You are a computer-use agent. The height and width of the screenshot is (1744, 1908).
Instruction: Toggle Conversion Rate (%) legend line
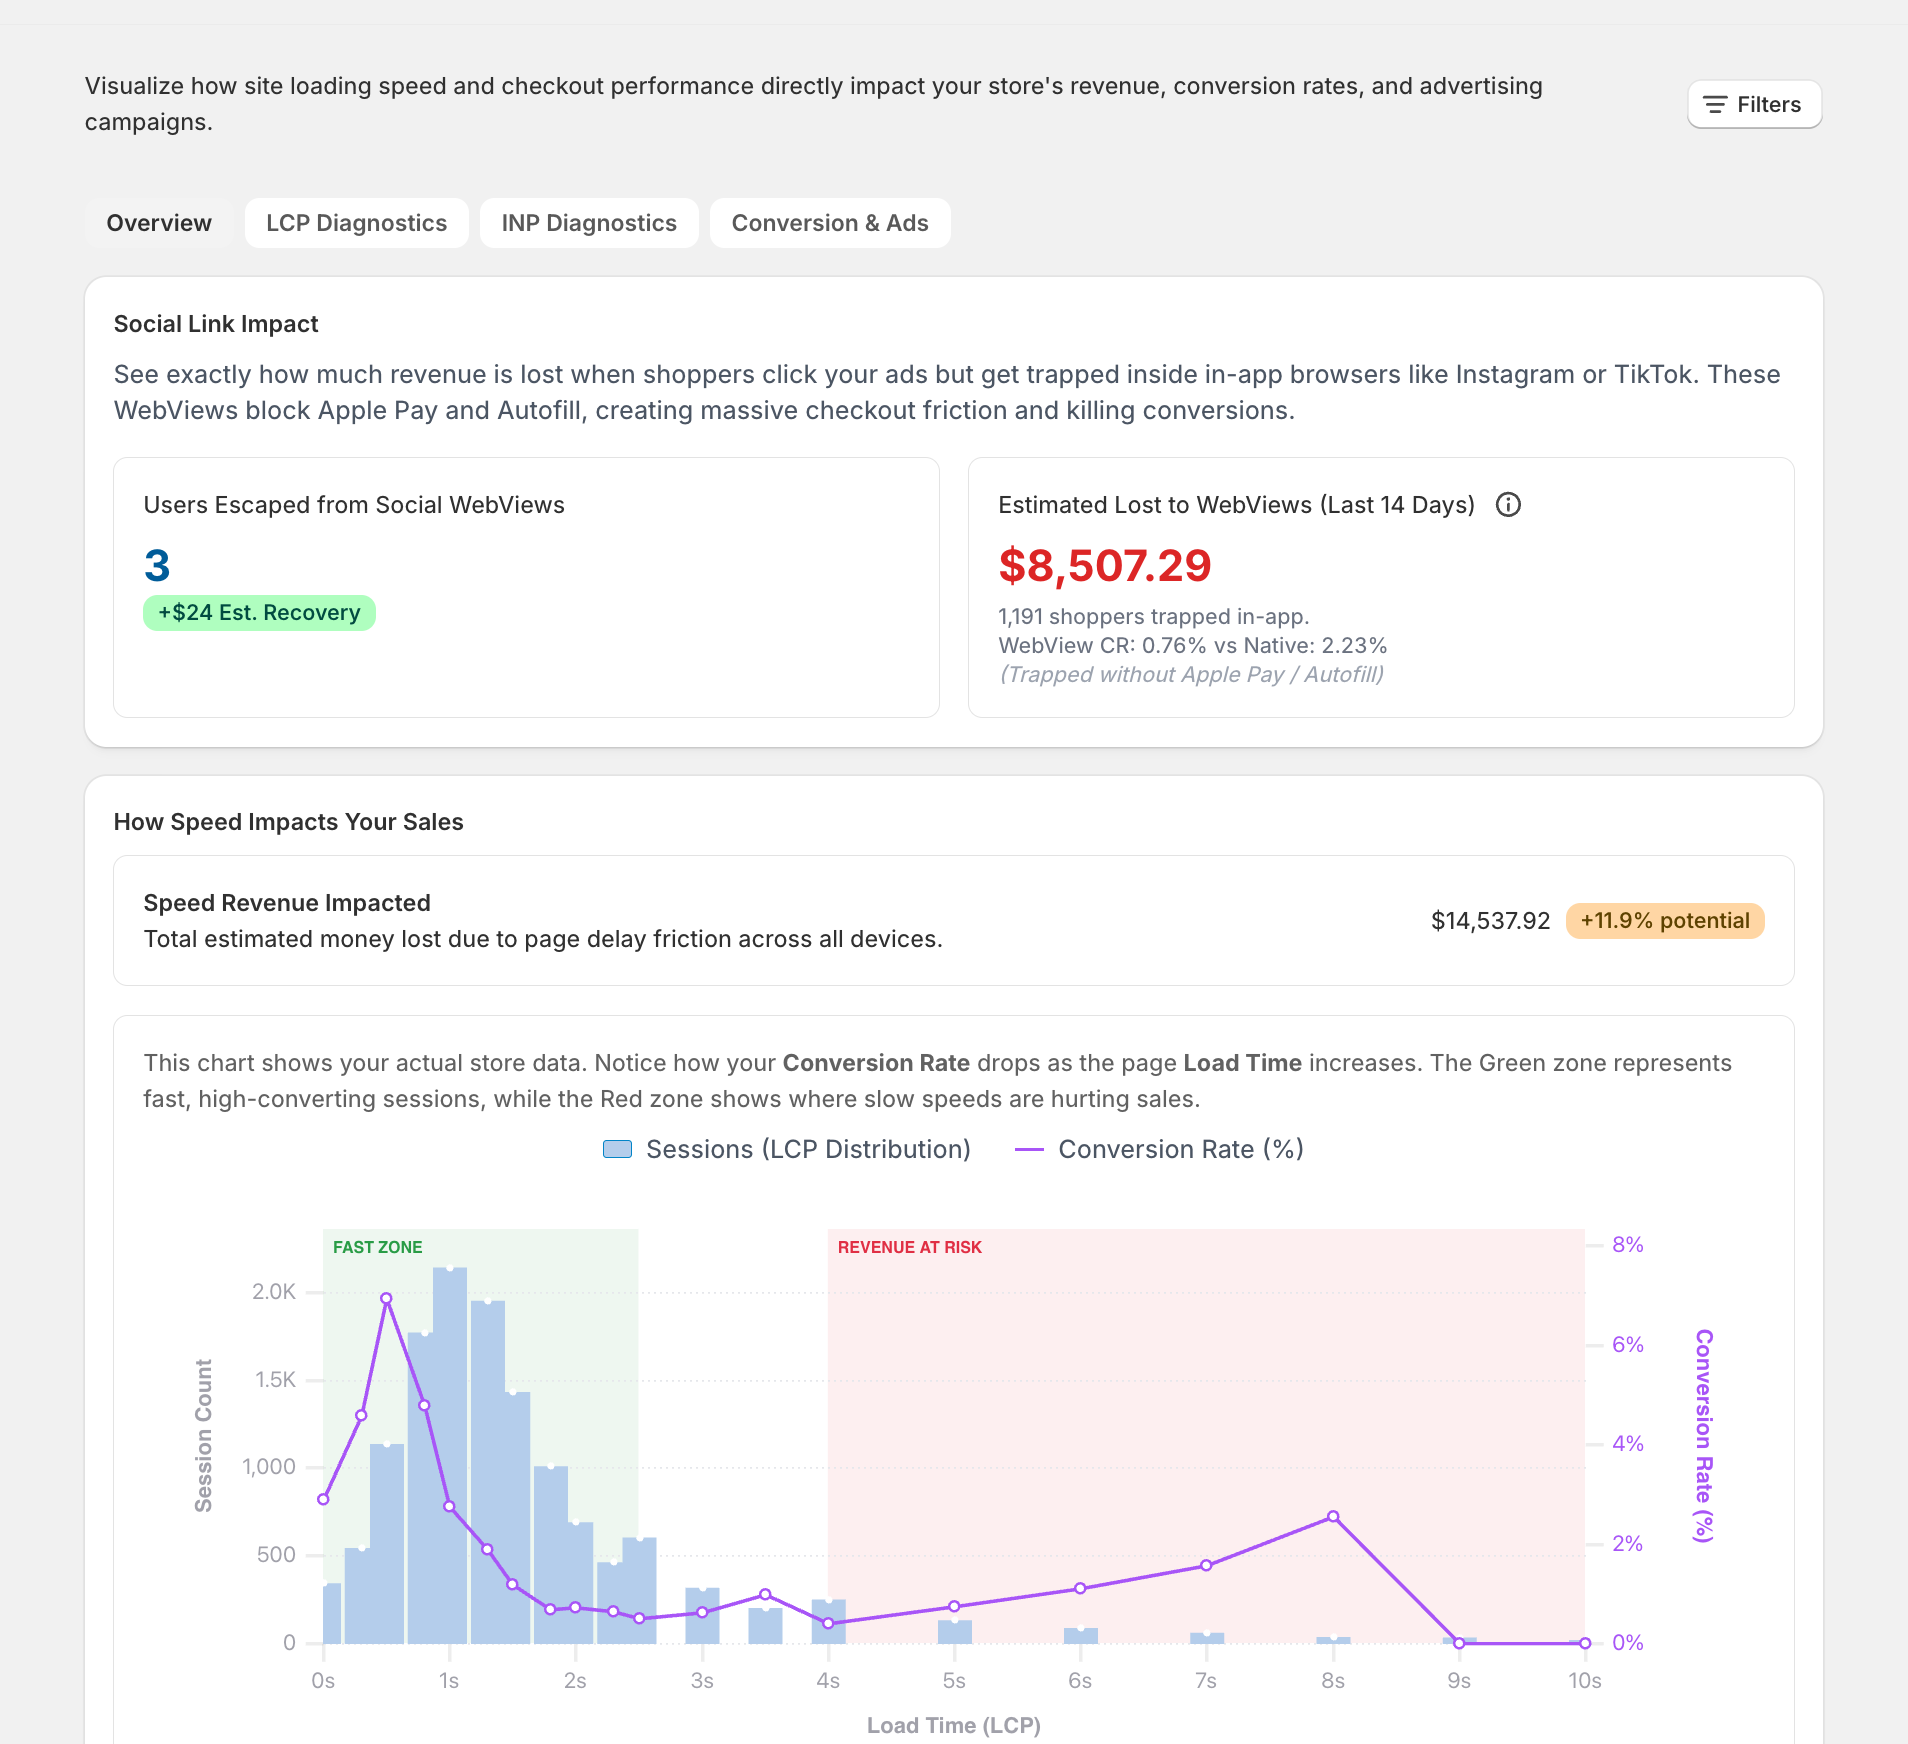pyautogui.click(x=1029, y=1149)
